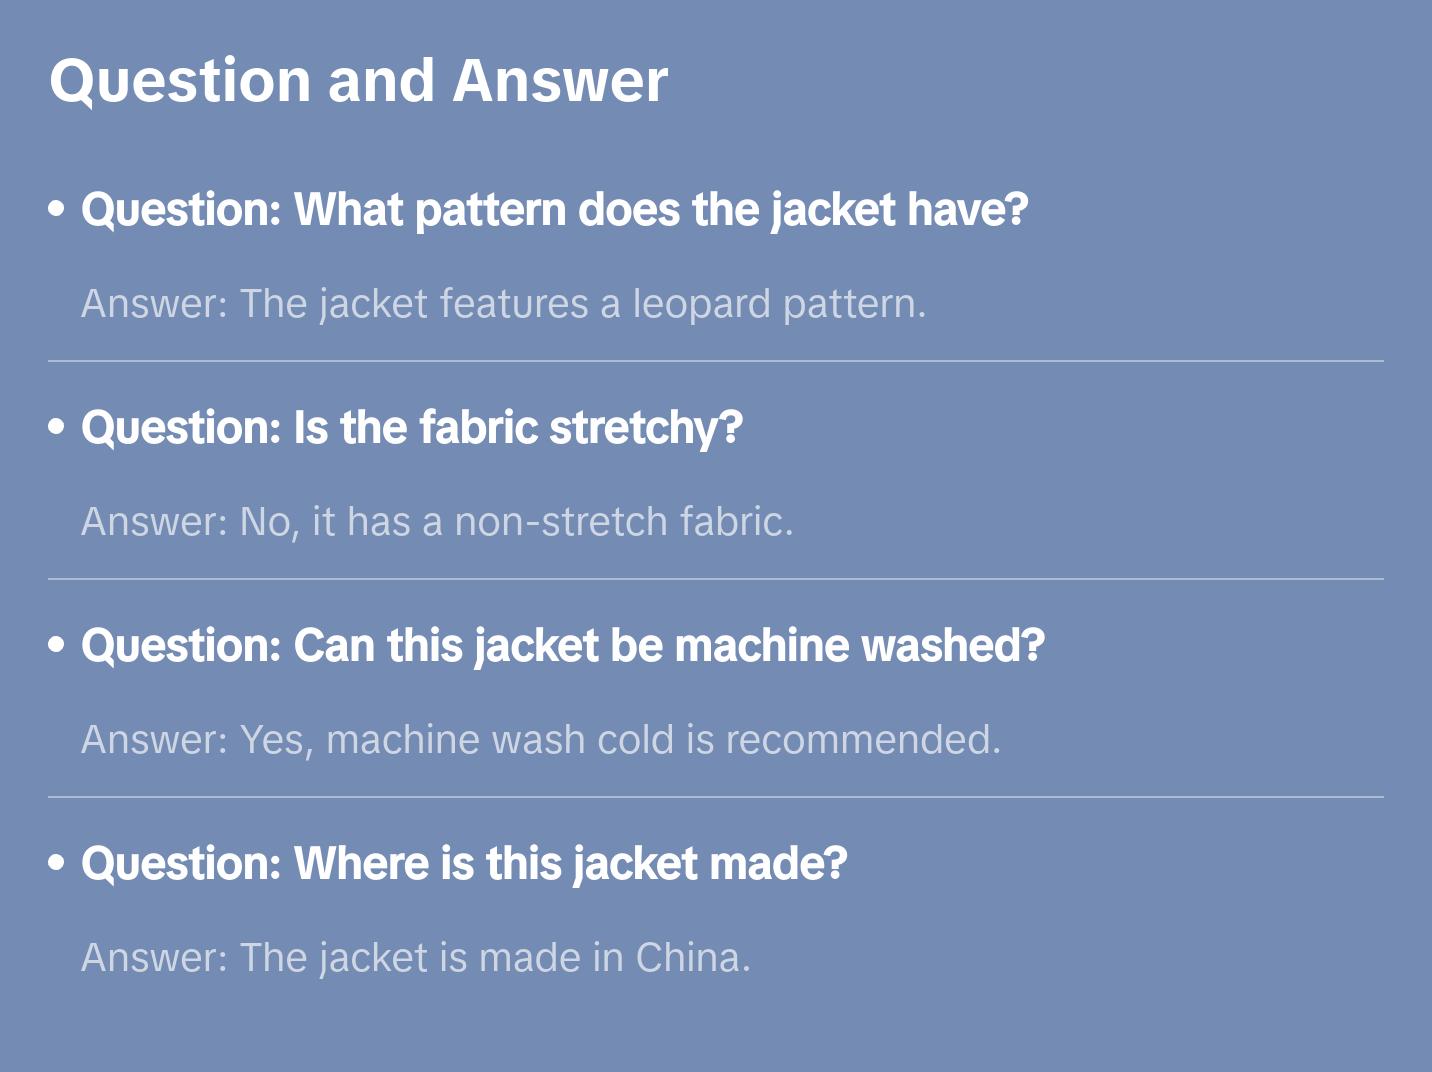This screenshot has height=1072, width=1432.
Task: Select the question "What pattern does the jacket have?"
Action: click(555, 210)
